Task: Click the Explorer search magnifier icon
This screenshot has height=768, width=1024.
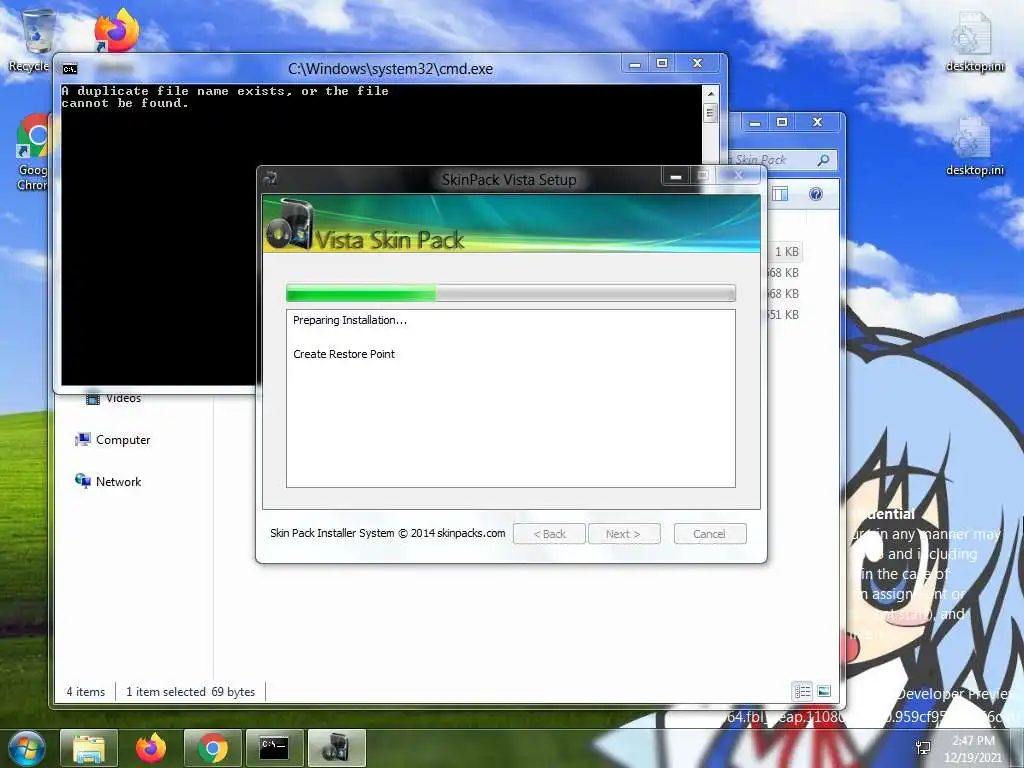Action: click(824, 159)
